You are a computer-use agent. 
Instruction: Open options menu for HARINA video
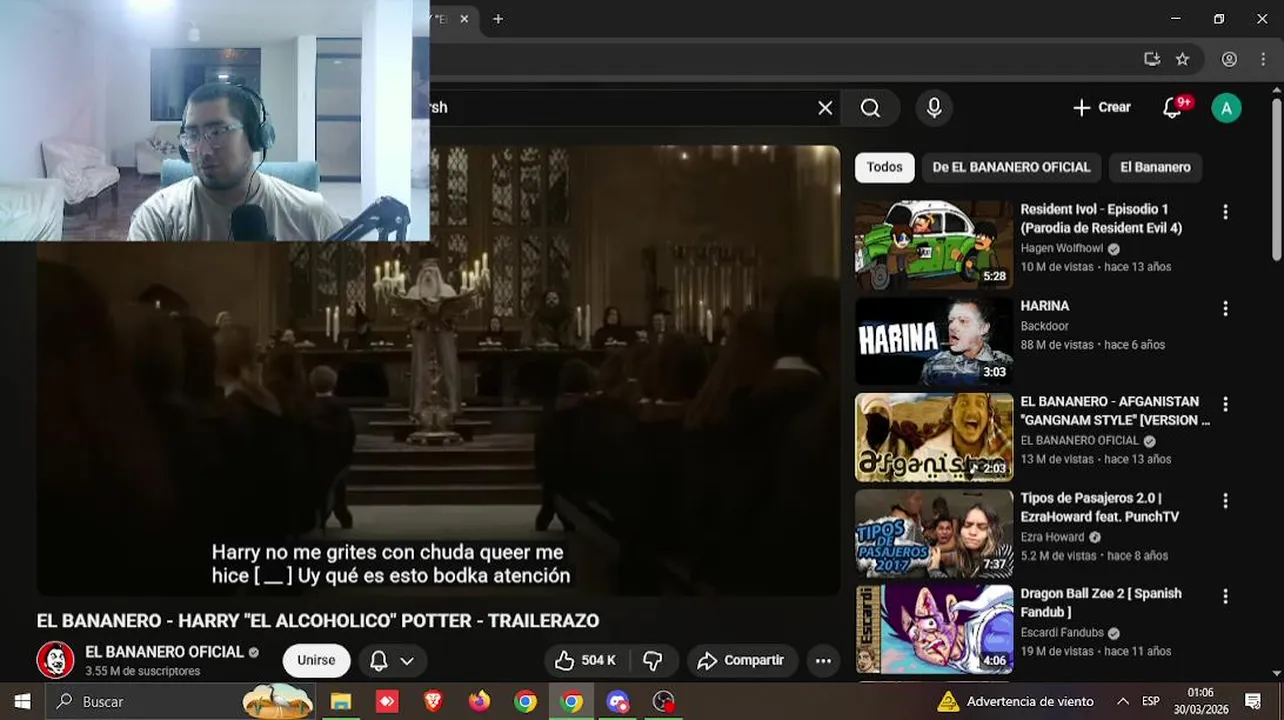tap(1225, 308)
